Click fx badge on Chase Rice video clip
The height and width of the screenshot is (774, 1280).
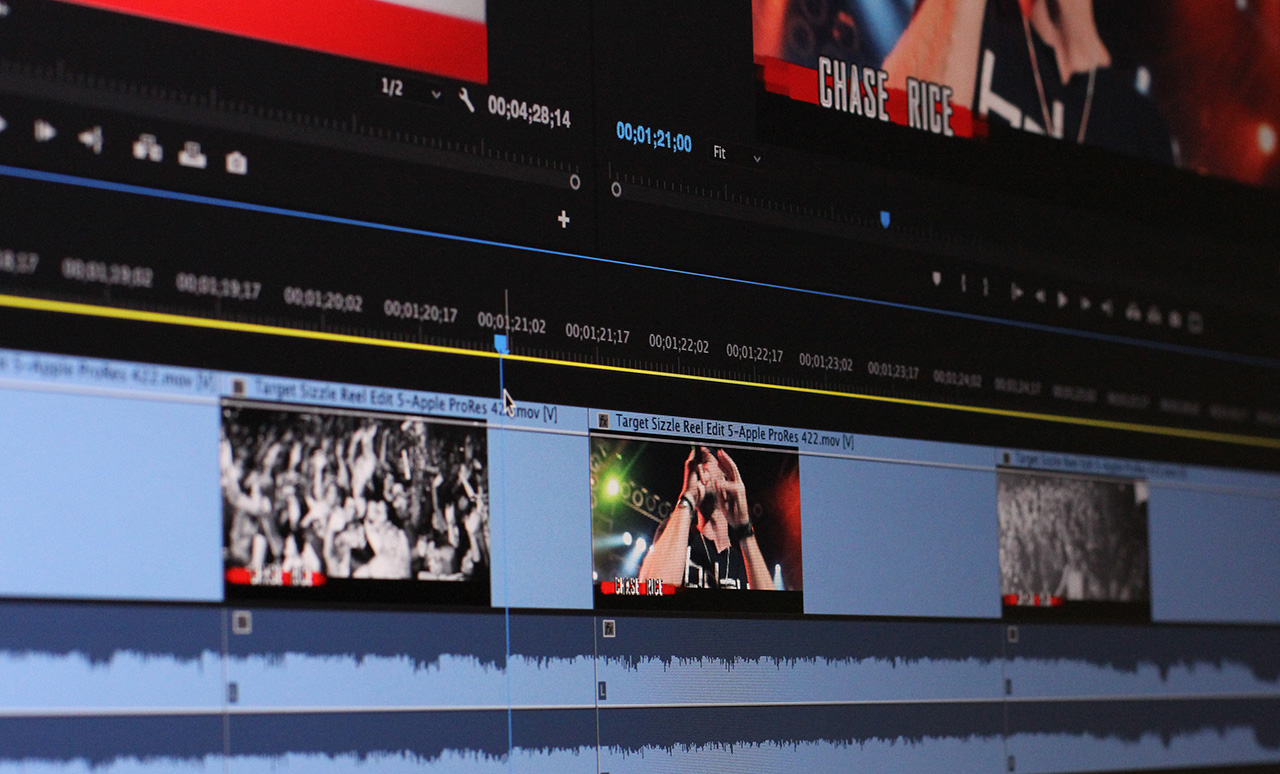(x=603, y=422)
